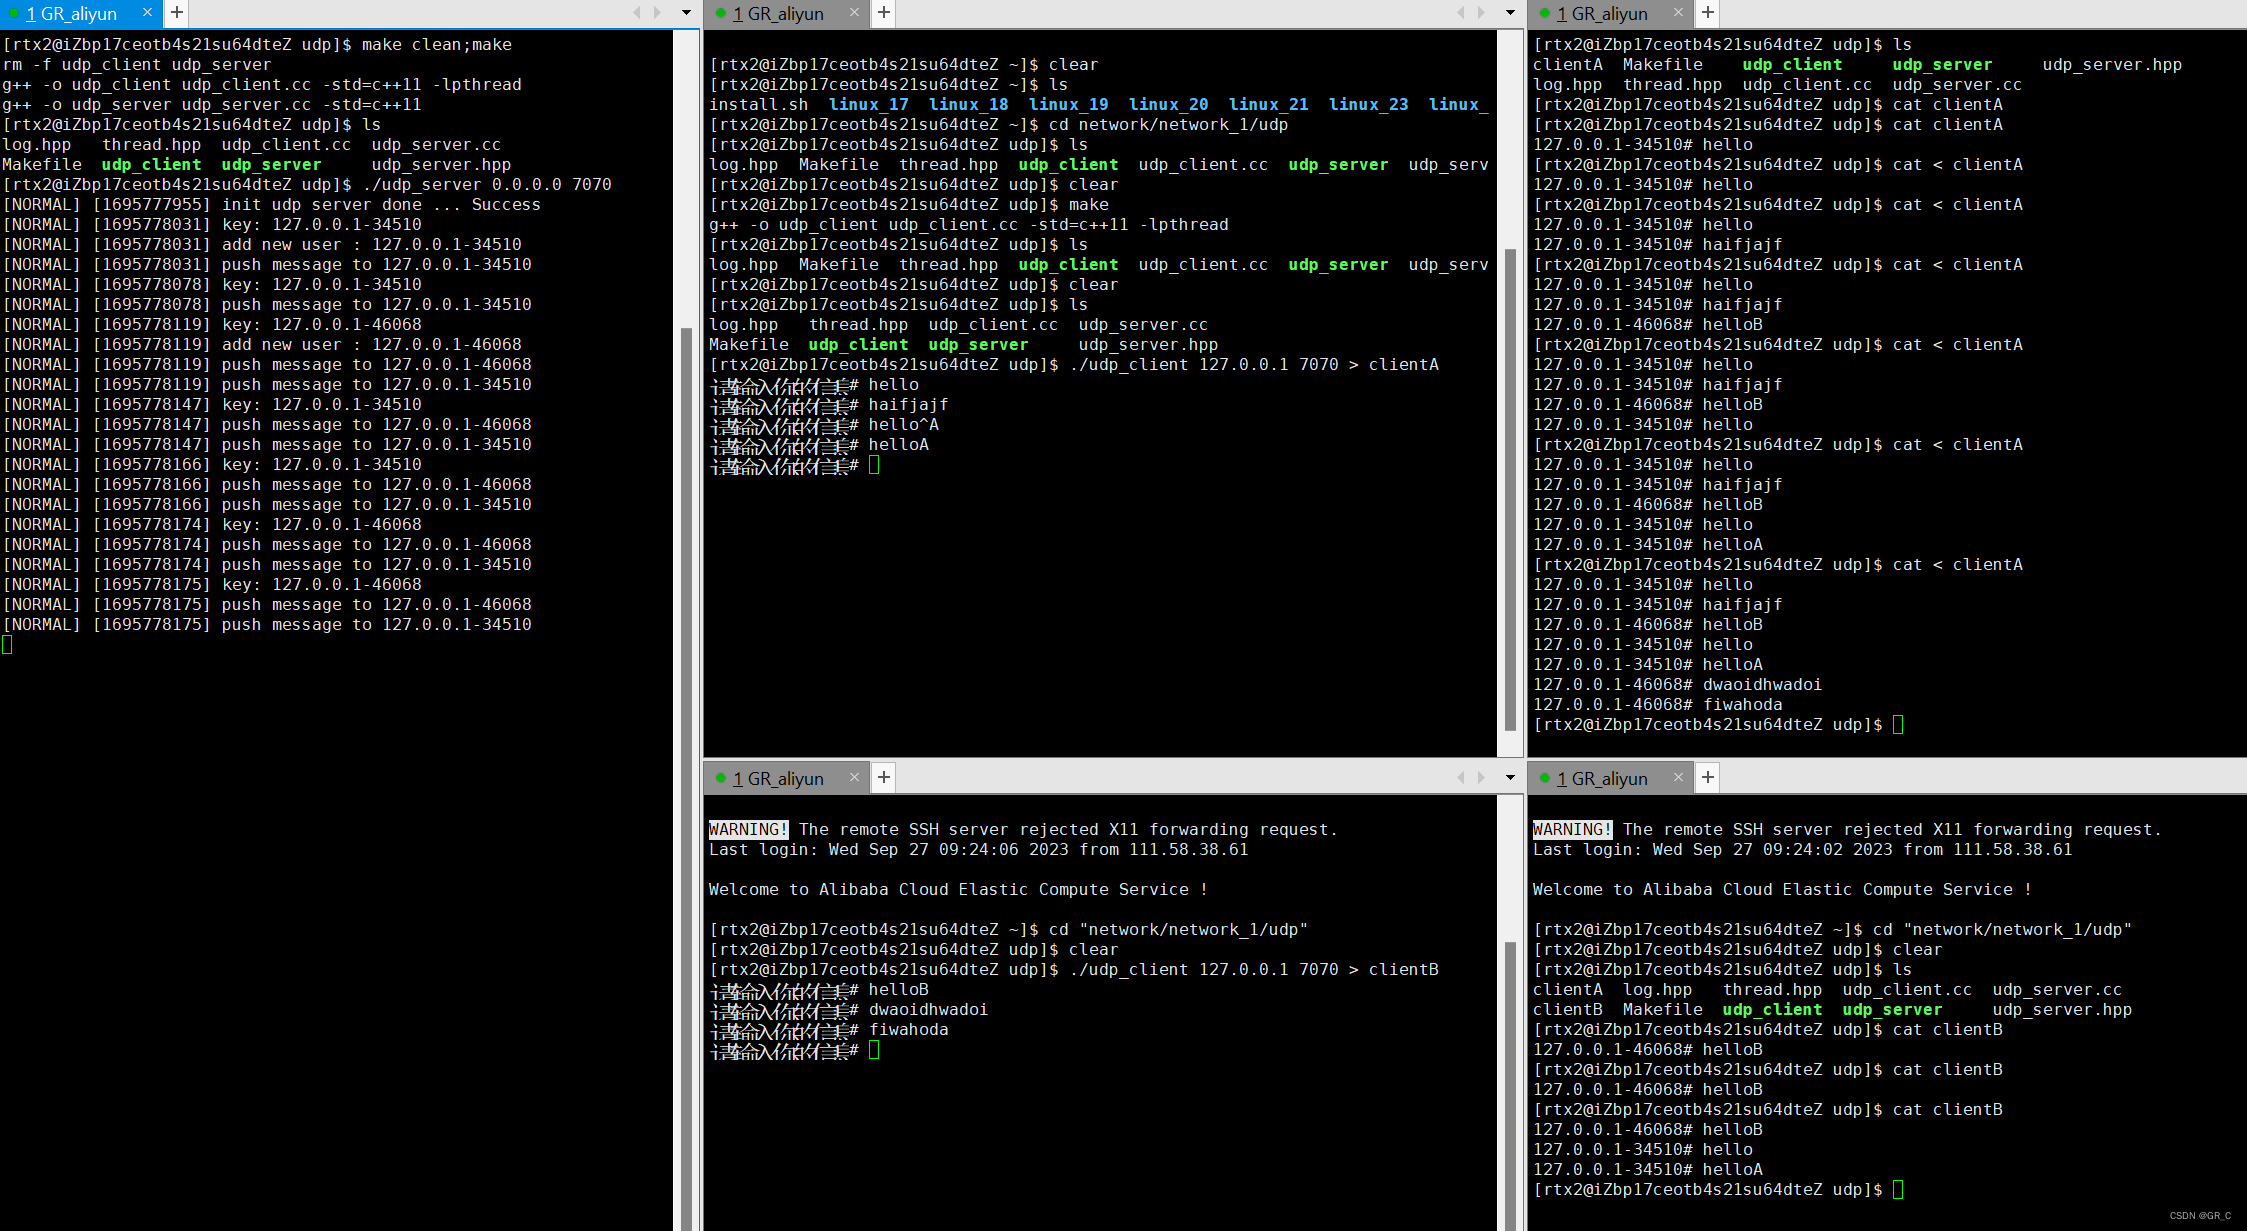Click the green cursor below the udp_server log
This screenshot has height=1231, width=2247.
click(7, 644)
